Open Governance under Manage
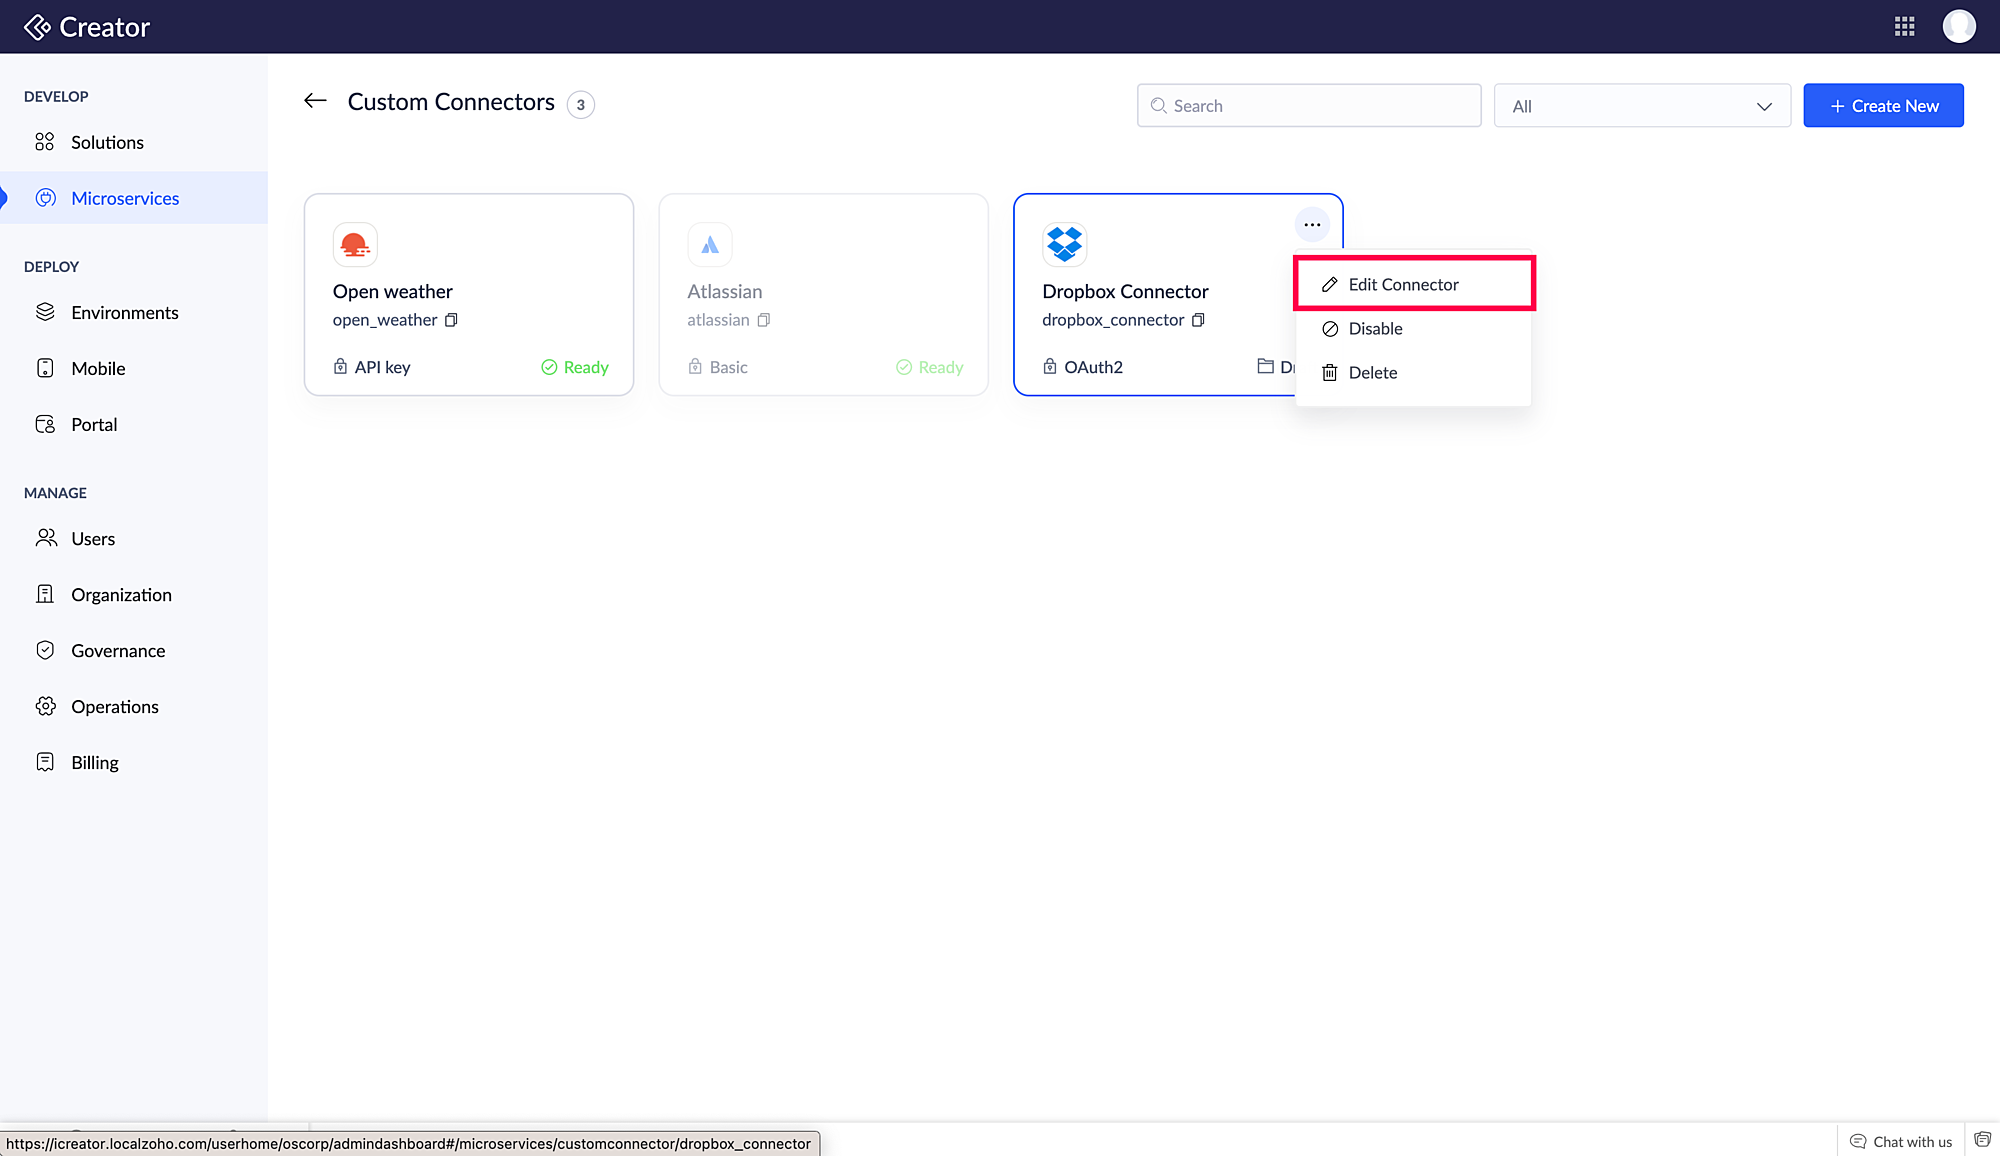The image size is (2000, 1156). pyautogui.click(x=118, y=651)
